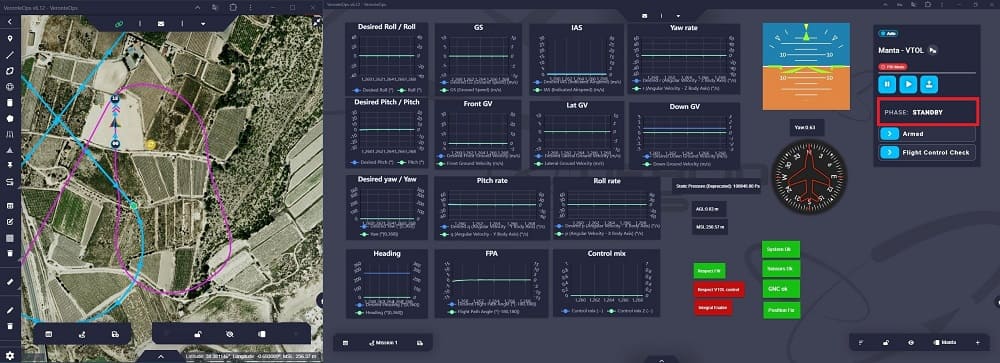Click the Flight Control Check button

click(927, 152)
